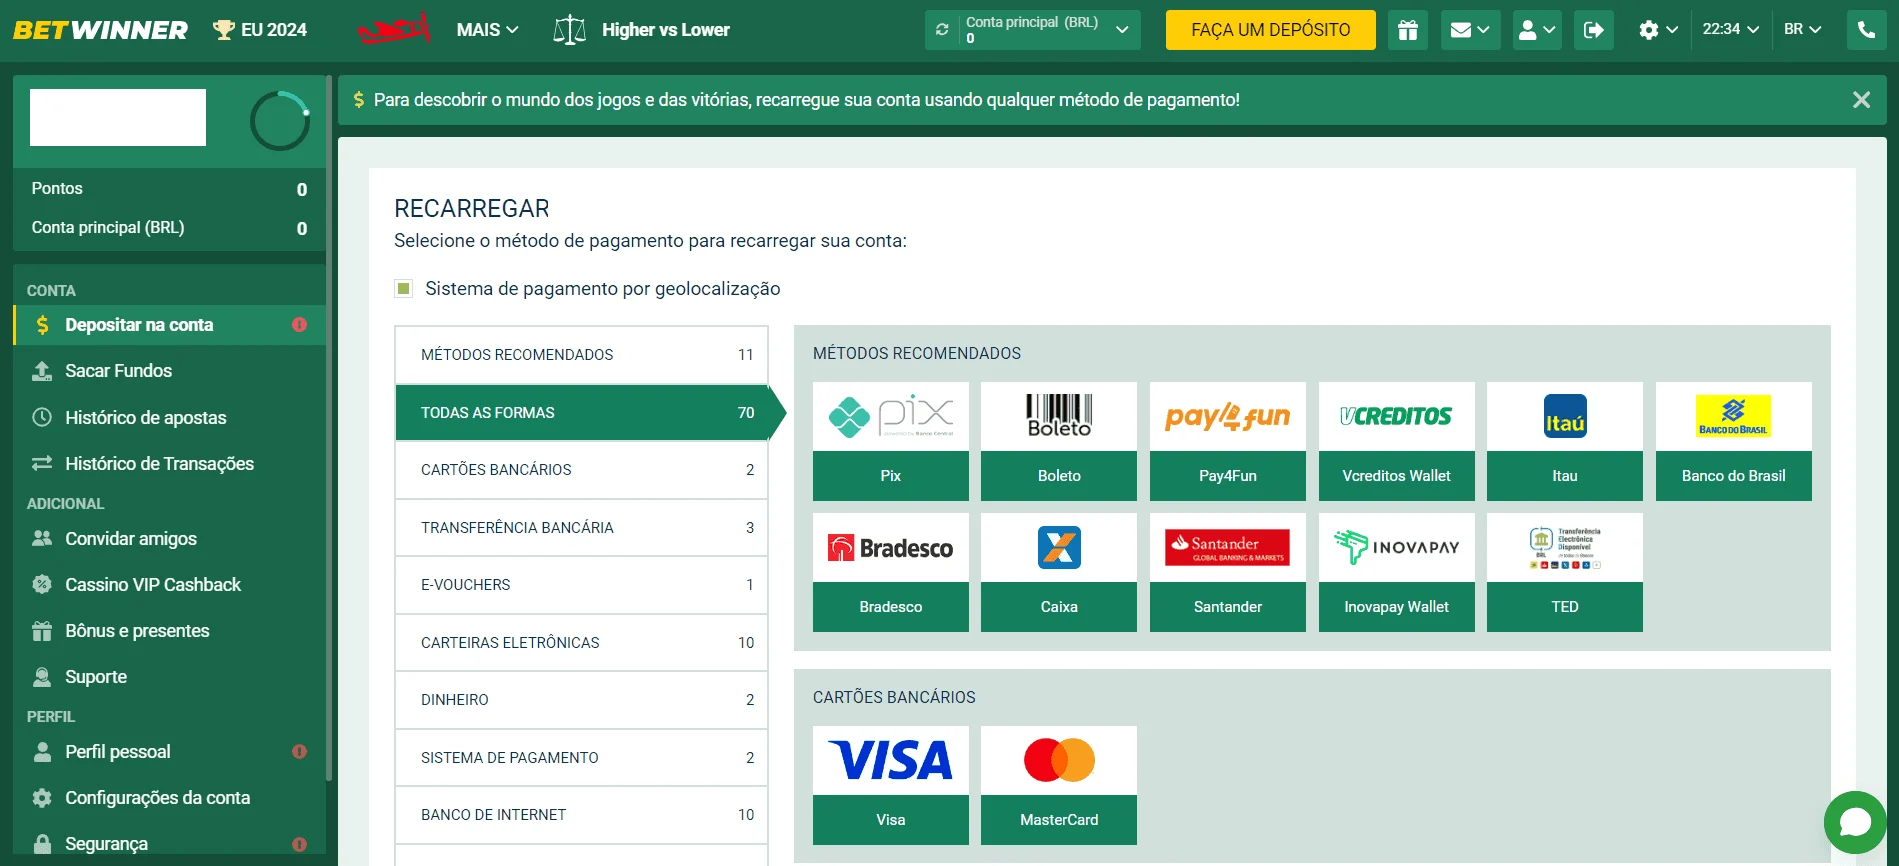Expand the BR language selector

coord(1803,29)
